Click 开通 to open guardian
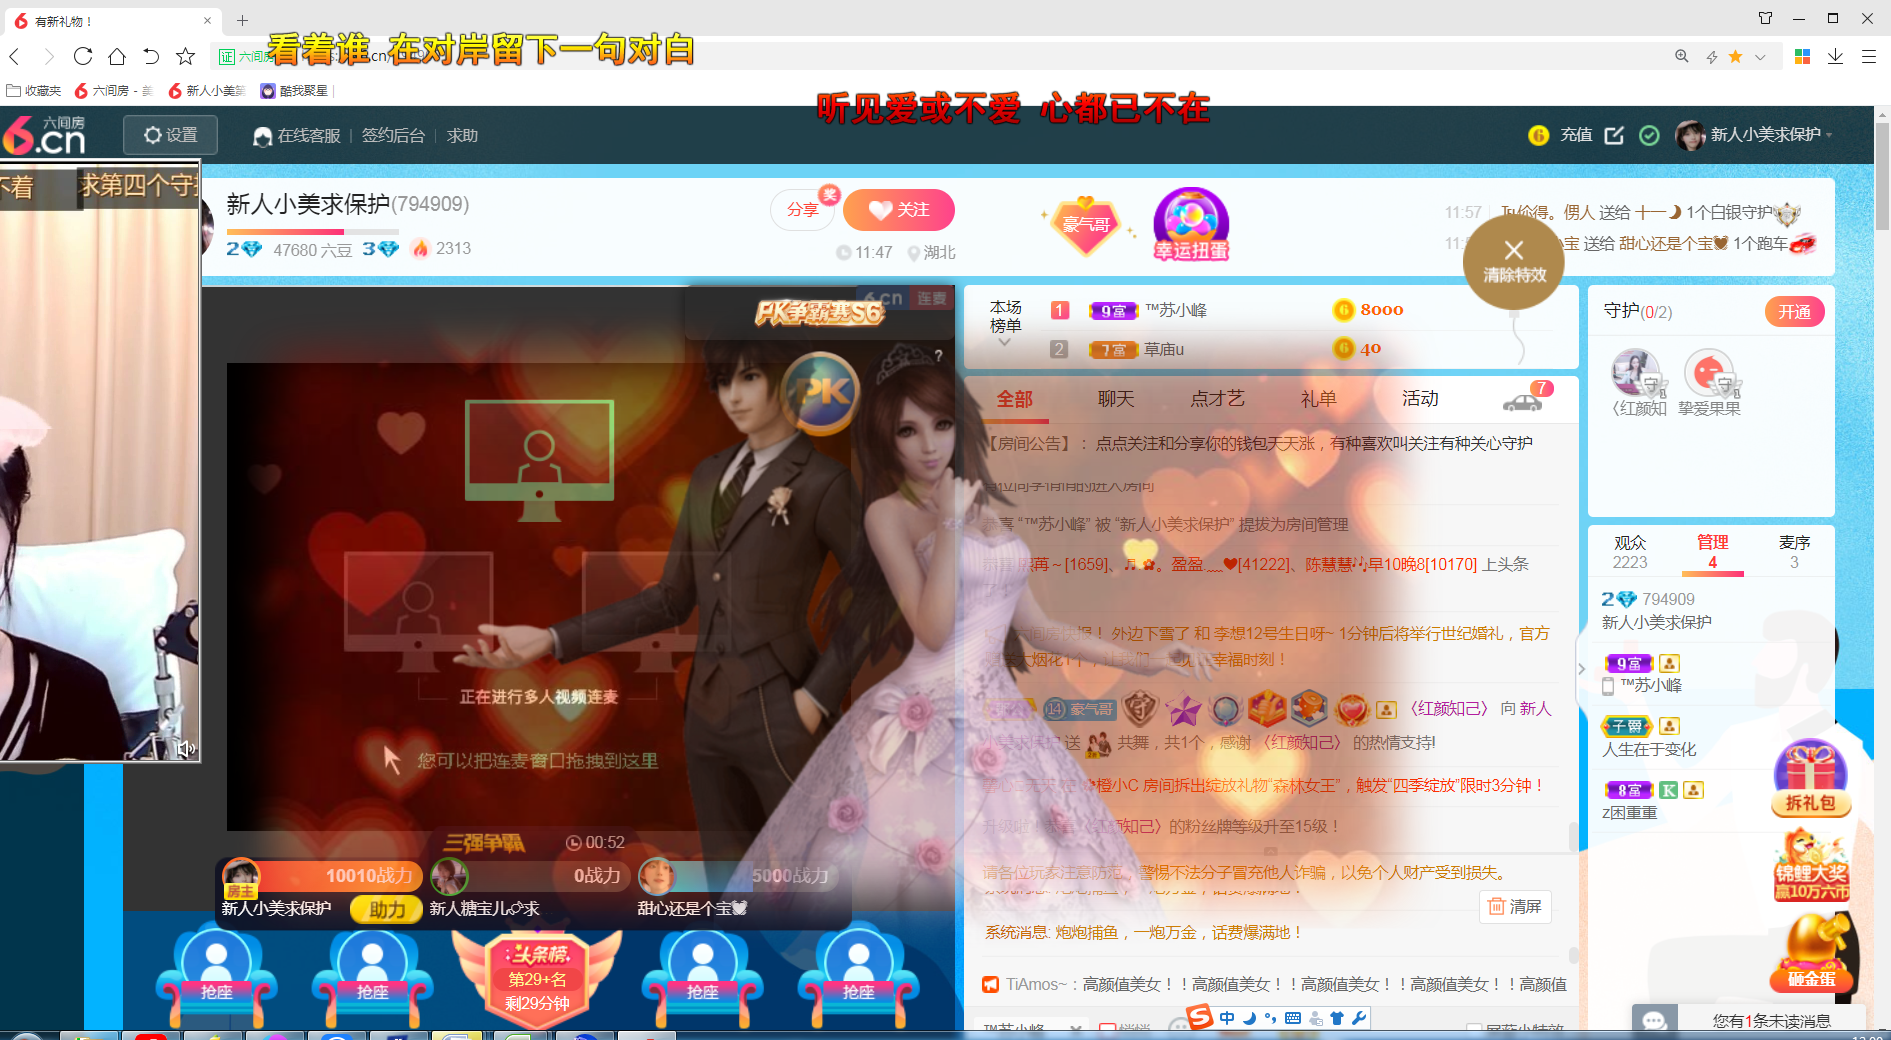Image resolution: width=1891 pixels, height=1040 pixels. [1794, 312]
